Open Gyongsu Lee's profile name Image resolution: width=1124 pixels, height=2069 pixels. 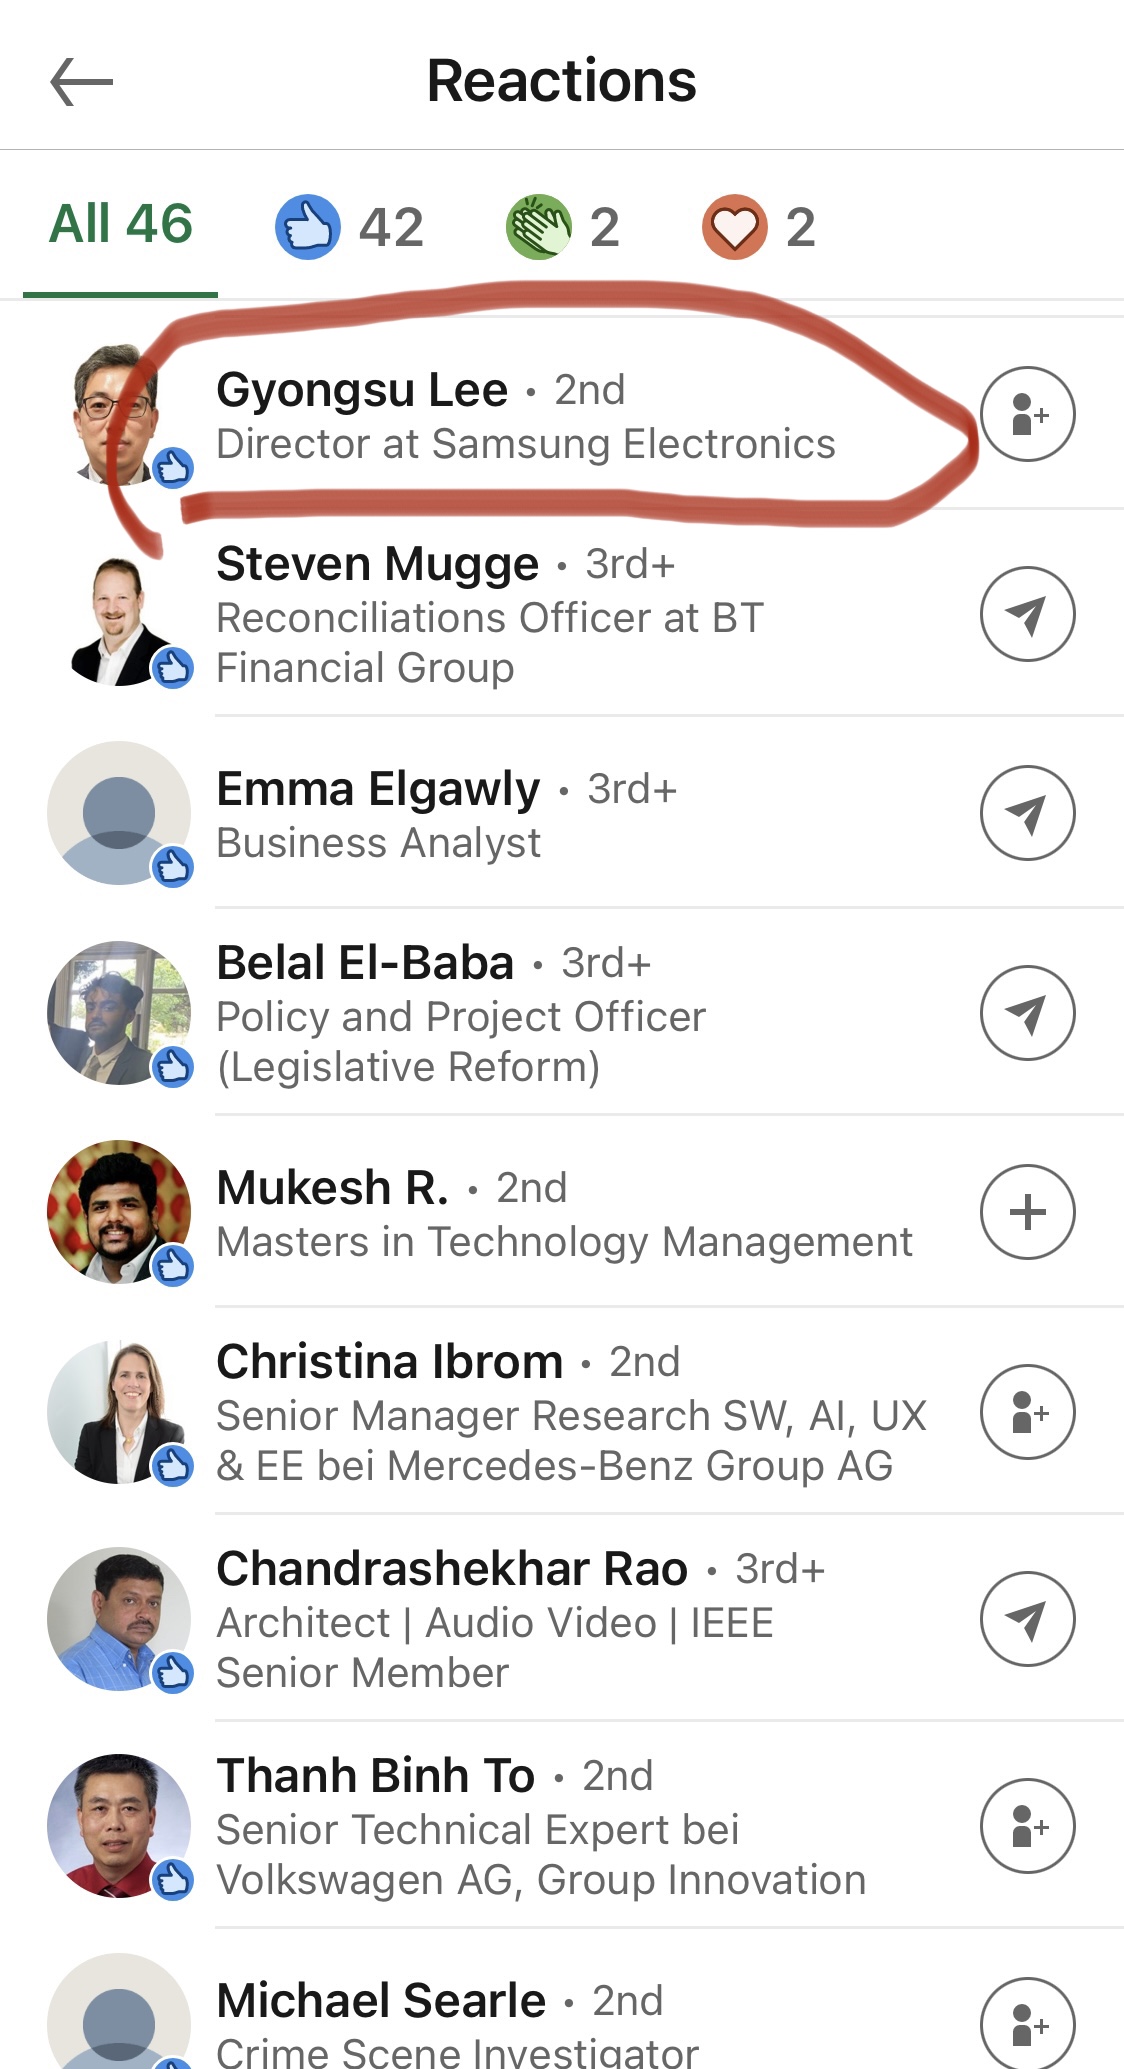point(362,390)
